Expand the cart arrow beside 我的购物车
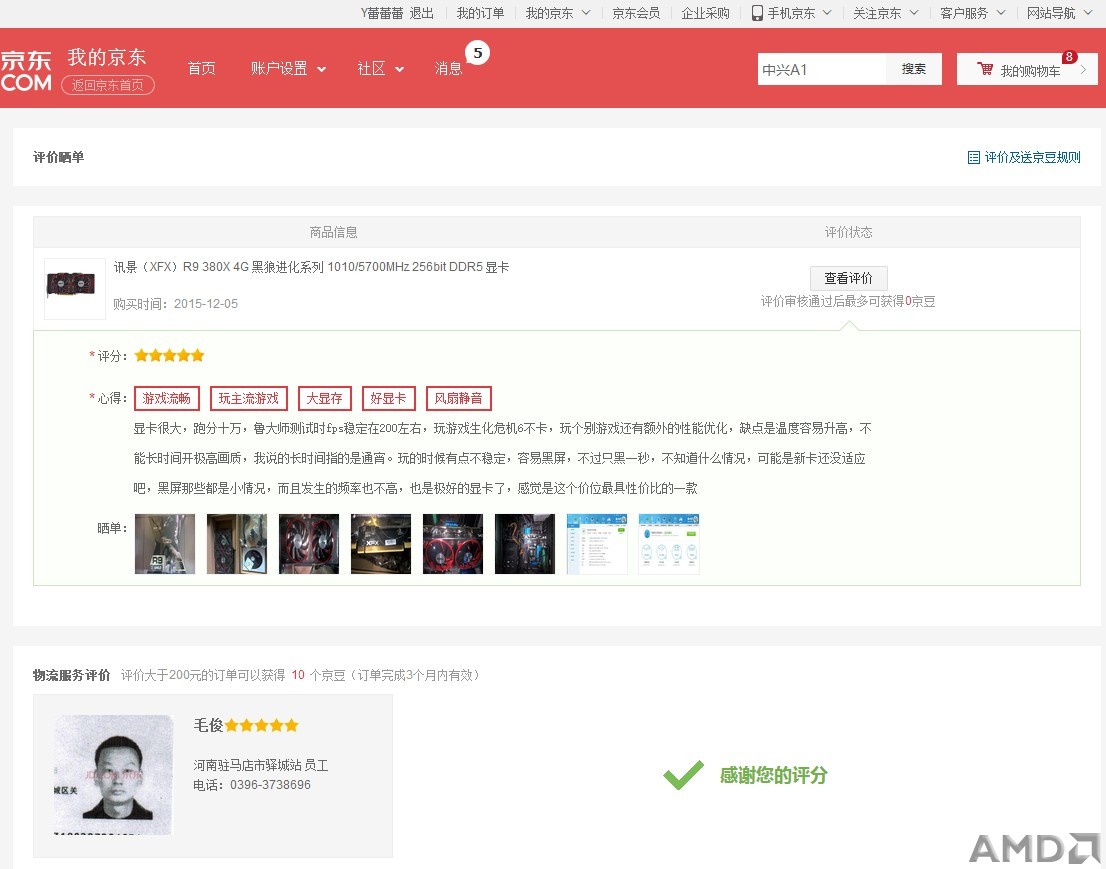 coord(1083,69)
